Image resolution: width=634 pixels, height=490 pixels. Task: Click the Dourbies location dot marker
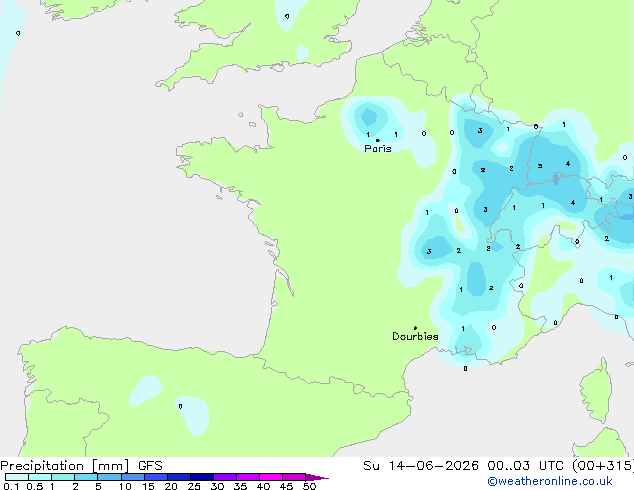click(x=415, y=328)
